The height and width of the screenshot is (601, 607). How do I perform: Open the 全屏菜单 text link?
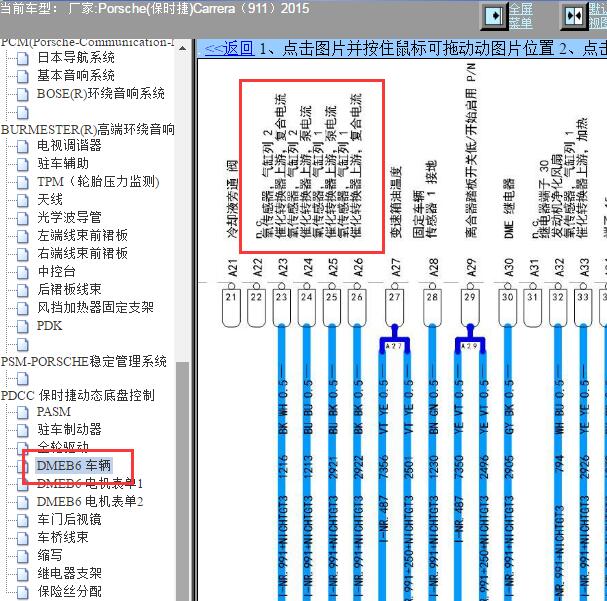point(520,16)
